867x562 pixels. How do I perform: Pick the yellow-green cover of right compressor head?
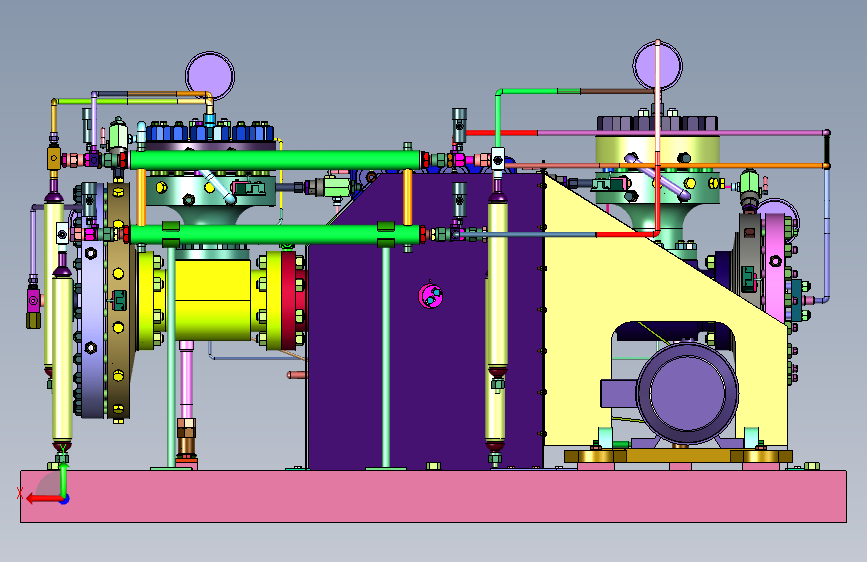tap(657, 150)
